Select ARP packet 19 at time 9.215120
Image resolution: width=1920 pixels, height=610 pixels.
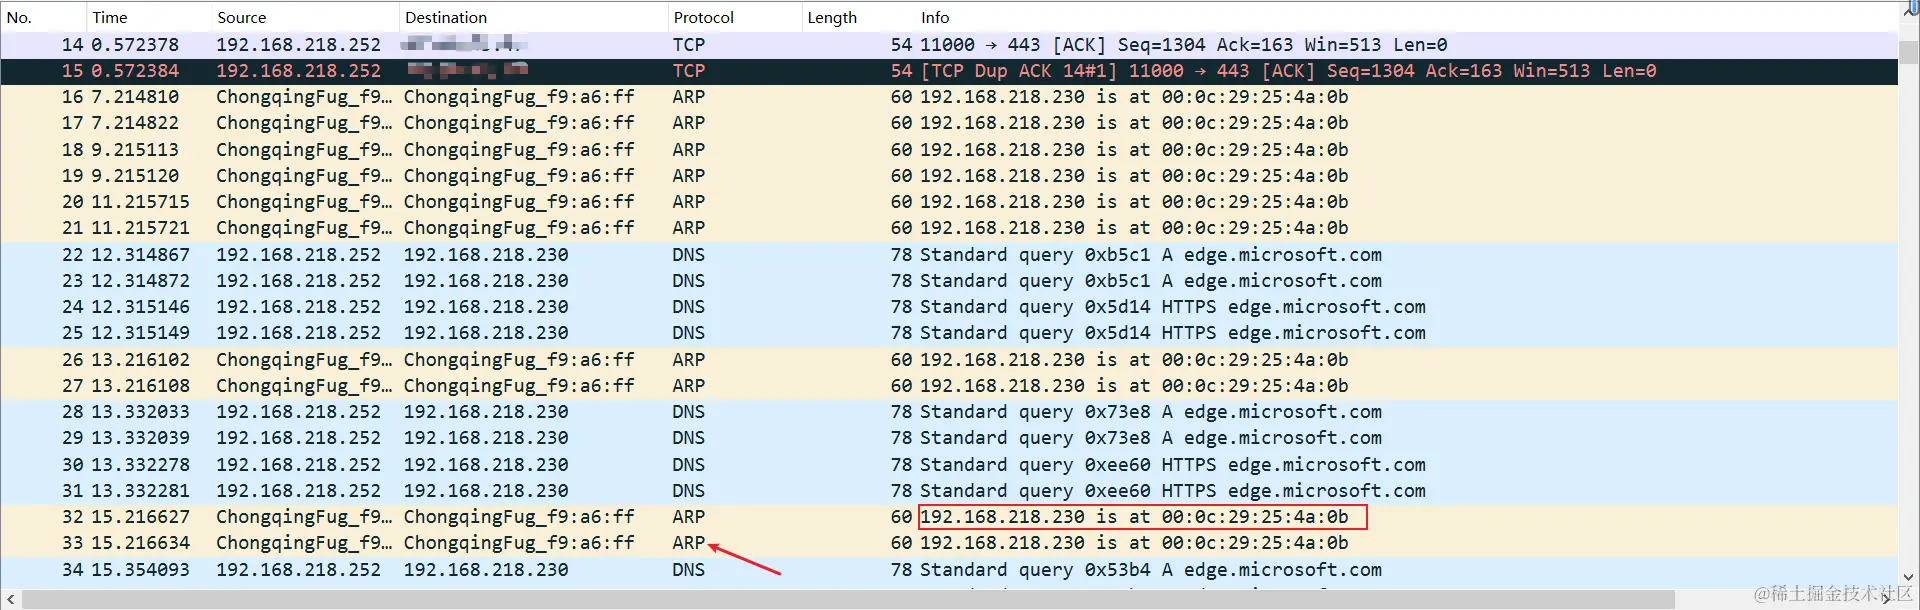click(949, 176)
